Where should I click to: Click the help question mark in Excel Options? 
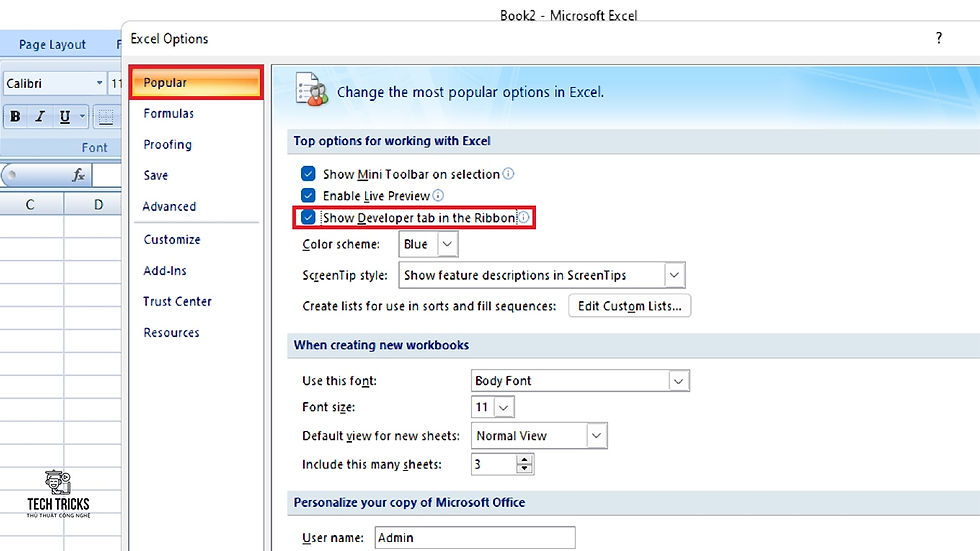pyautogui.click(x=939, y=38)
